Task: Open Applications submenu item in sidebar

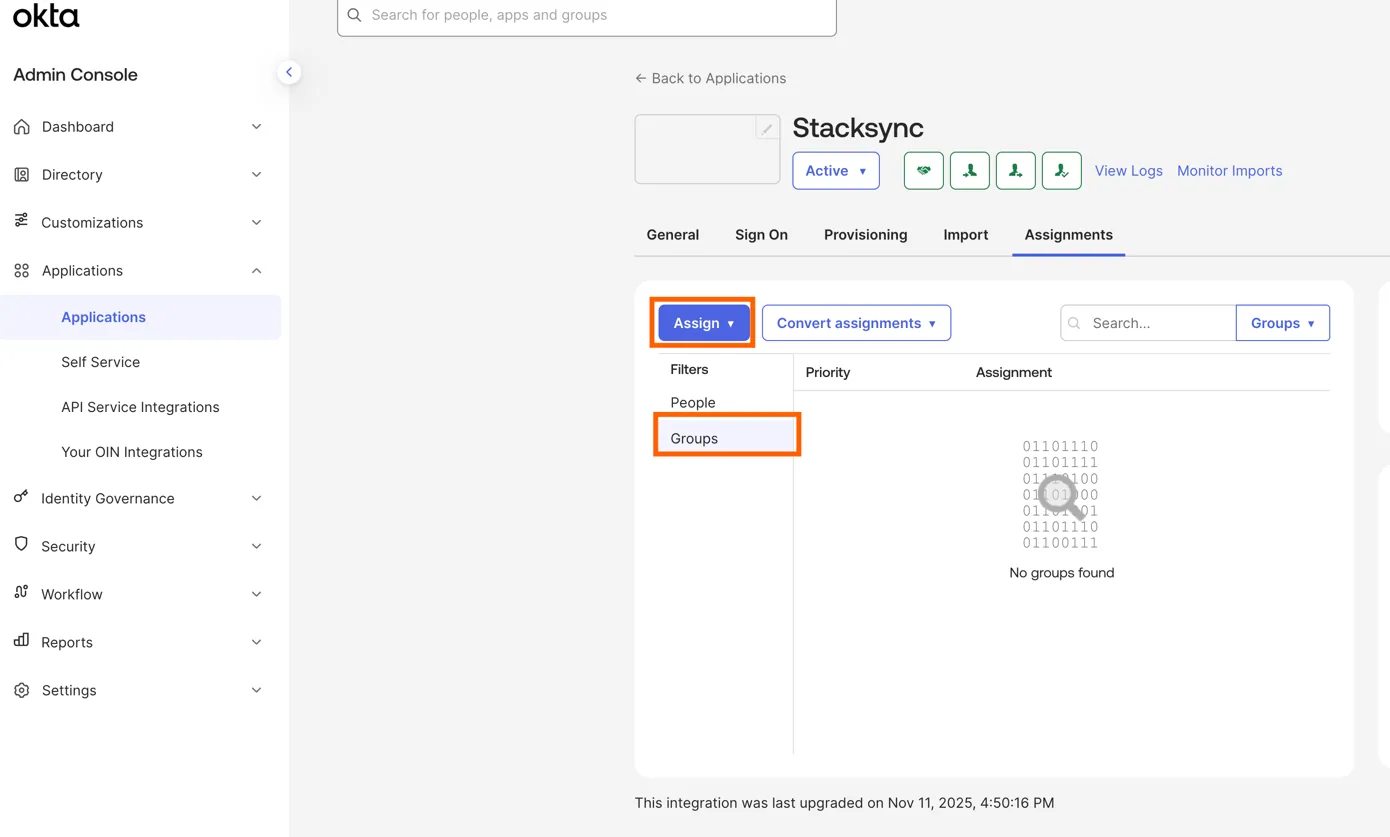Action: click(x=141, y=317)
